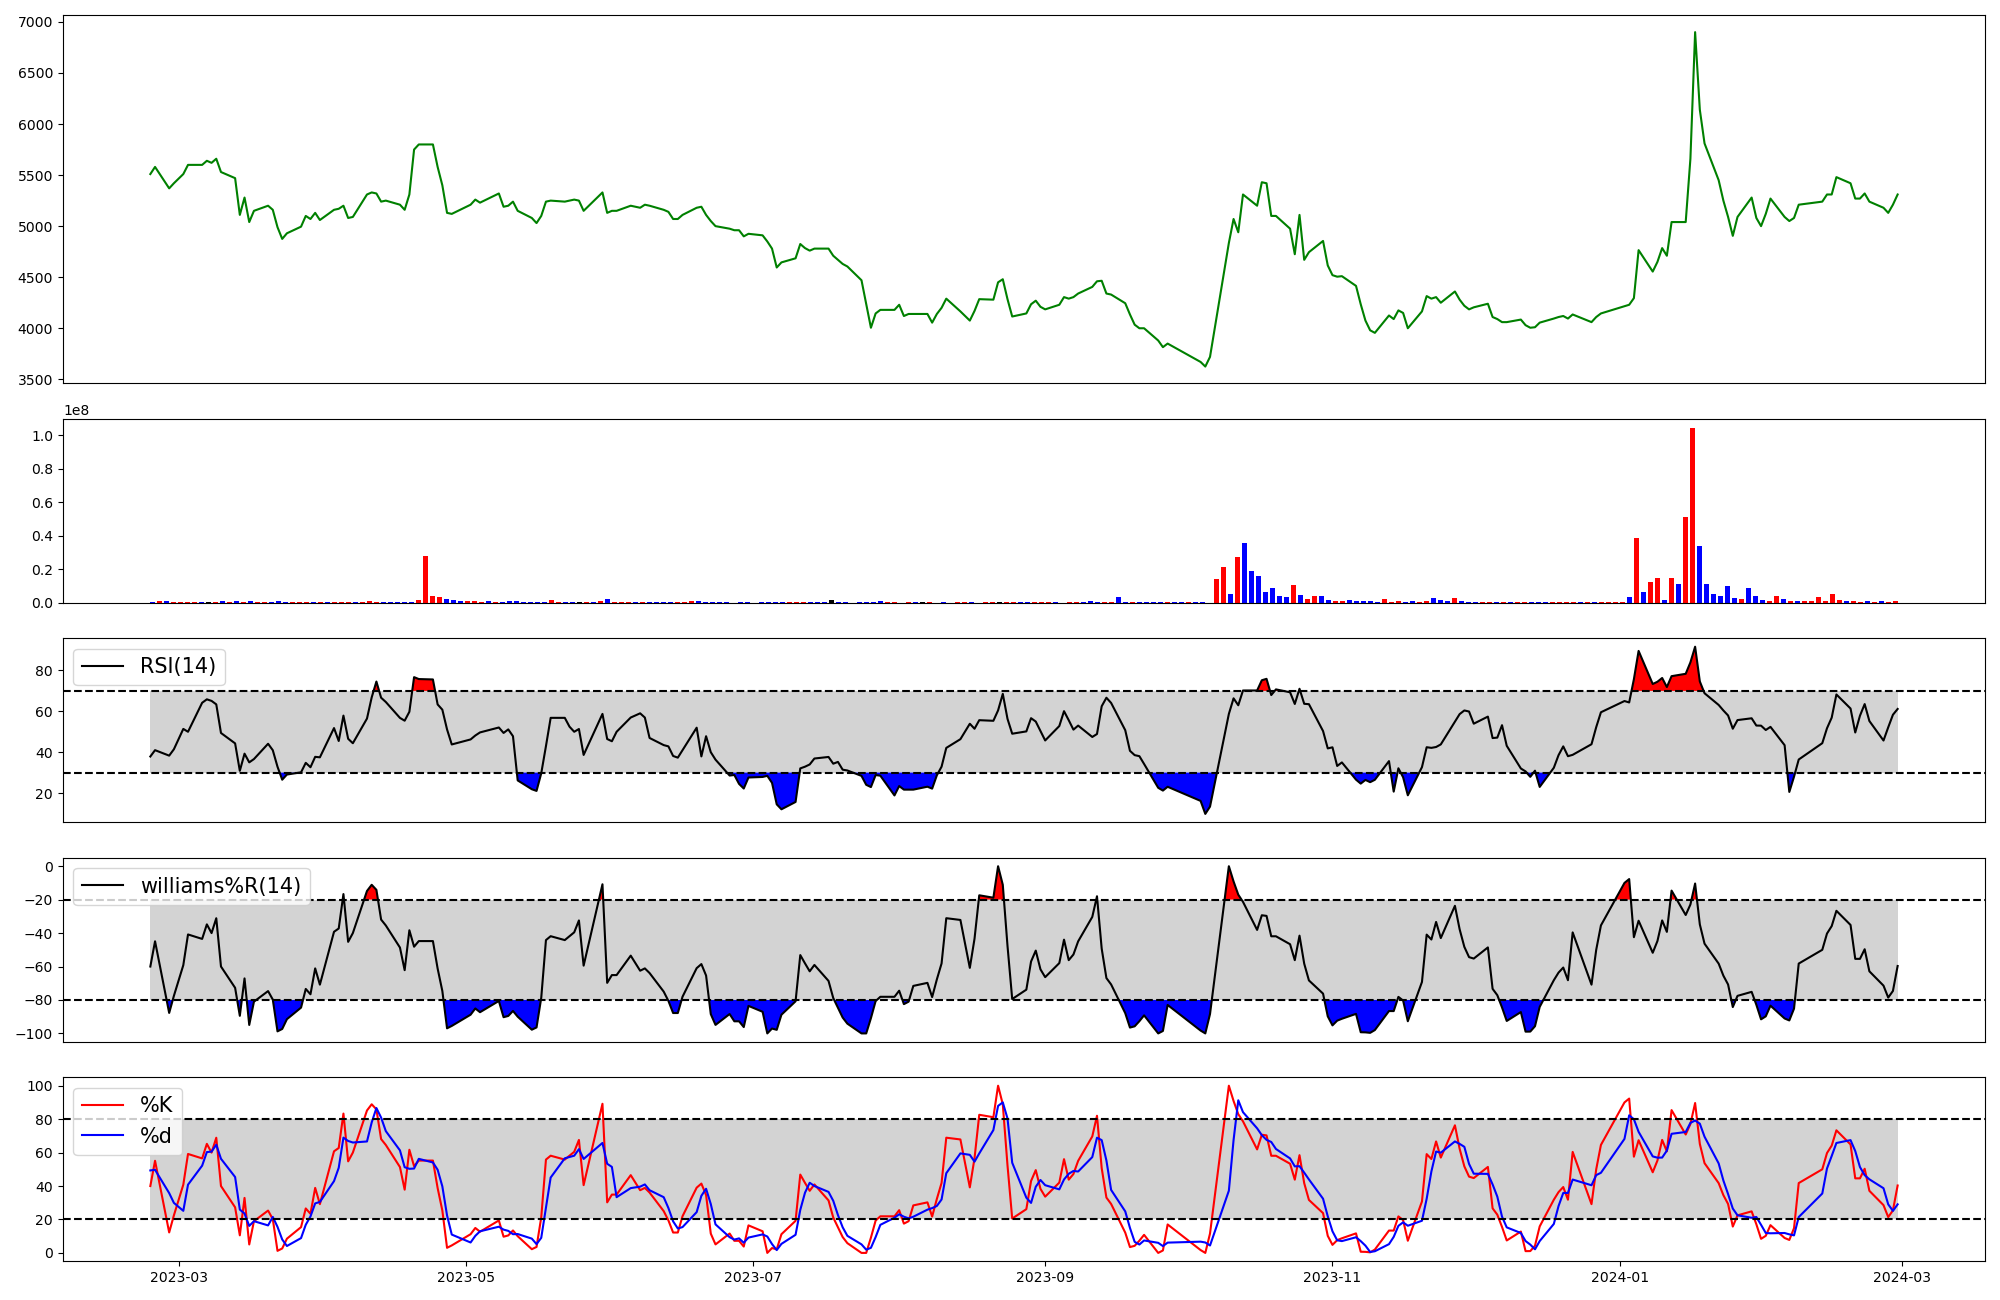2000x1300 pixels.
Task: Click the 1e8 volume scale label
Action: [x=76, y=410]
